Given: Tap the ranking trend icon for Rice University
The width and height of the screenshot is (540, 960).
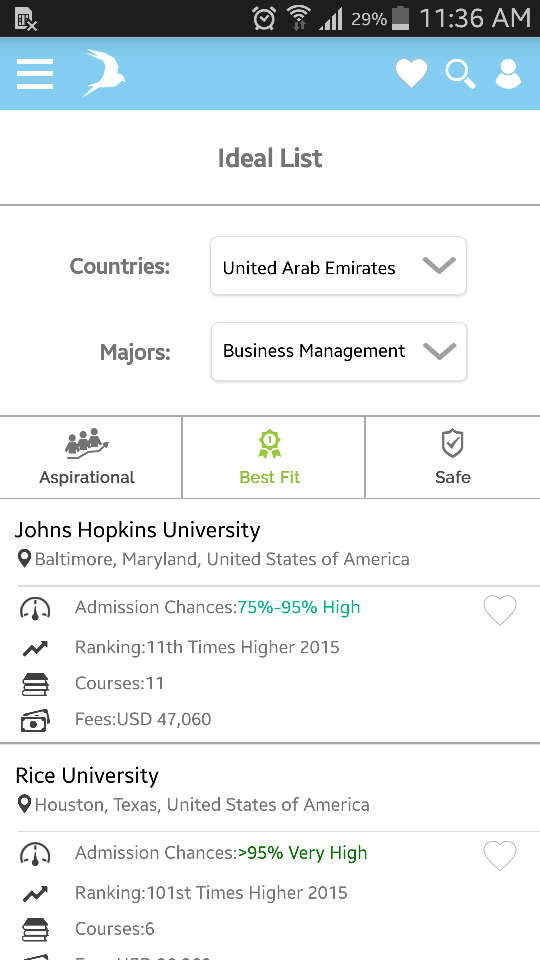Looking at the screenshot, I should pyautogui.click(x=35, y=894).
